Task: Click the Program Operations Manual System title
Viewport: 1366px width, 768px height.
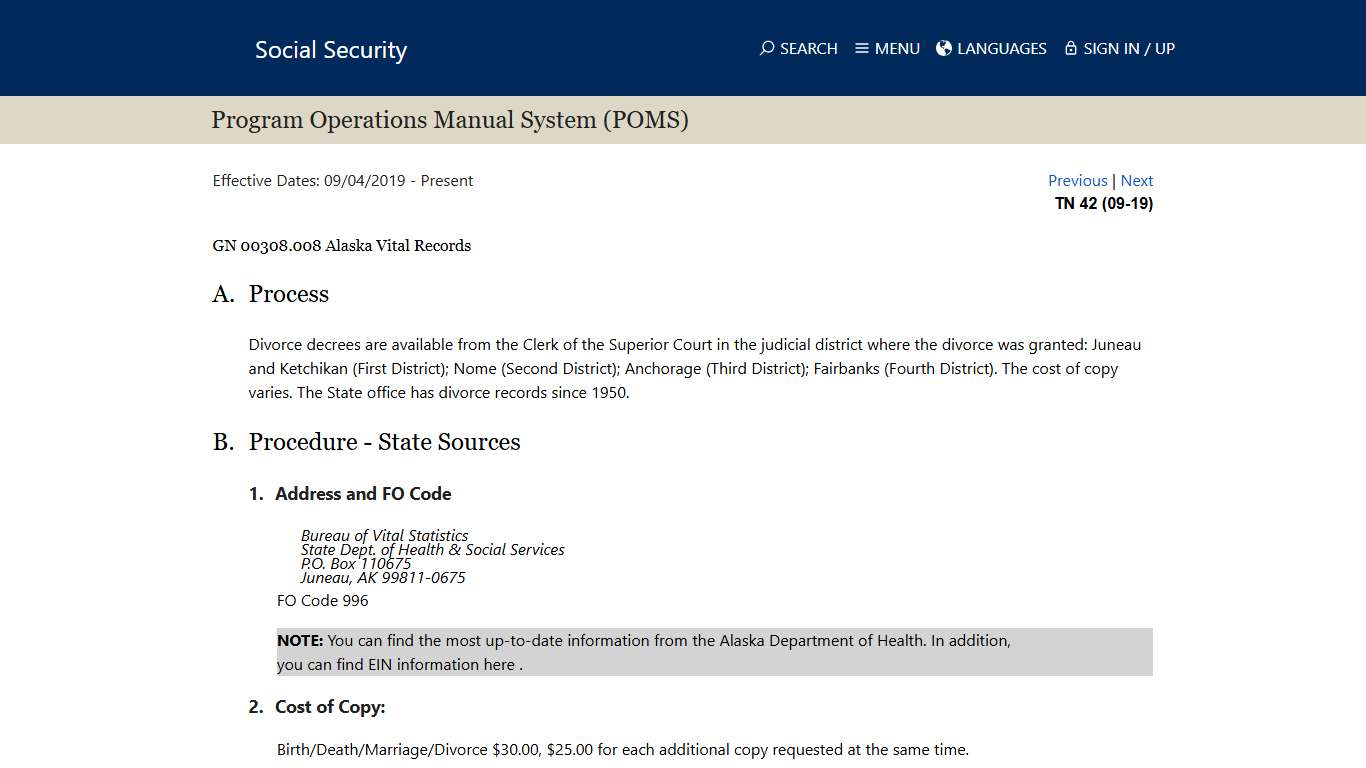Action: (450, 120)
